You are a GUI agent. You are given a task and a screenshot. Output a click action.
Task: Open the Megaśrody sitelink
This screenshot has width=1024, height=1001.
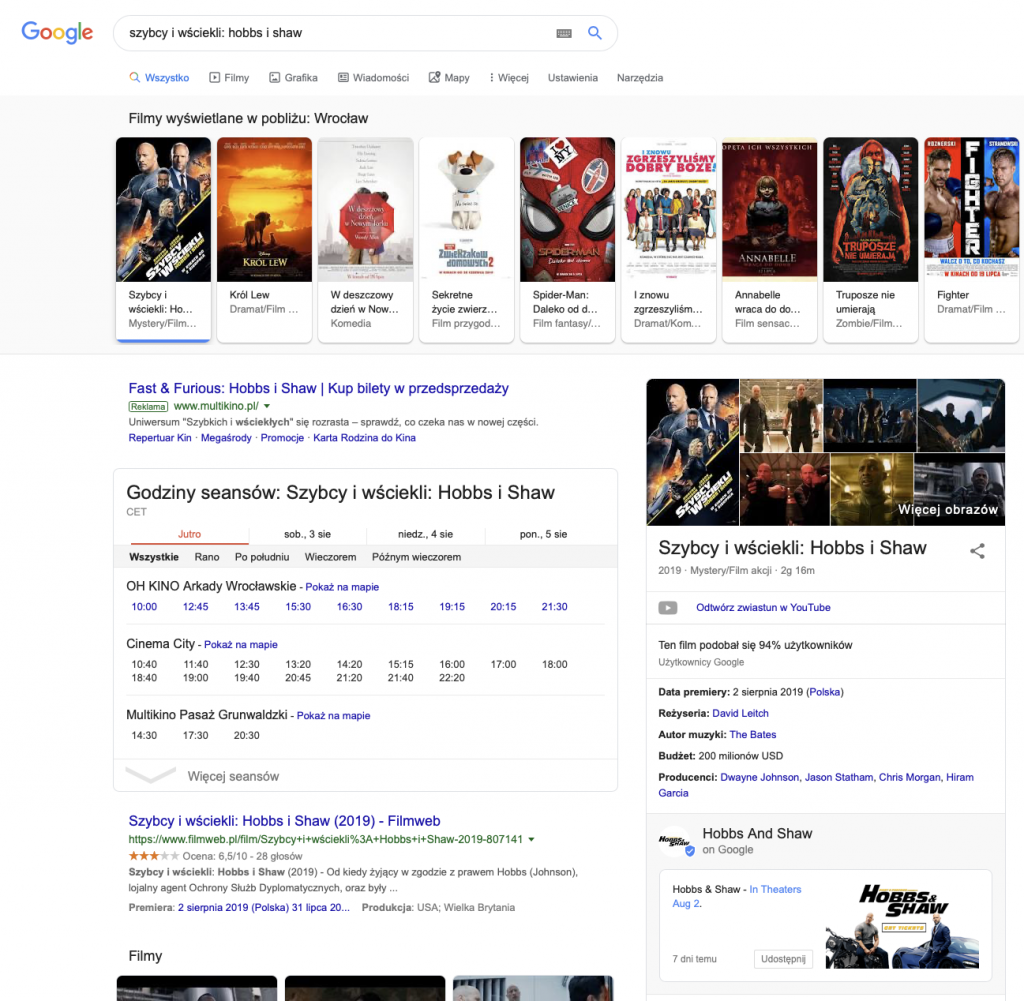(226, 438)
